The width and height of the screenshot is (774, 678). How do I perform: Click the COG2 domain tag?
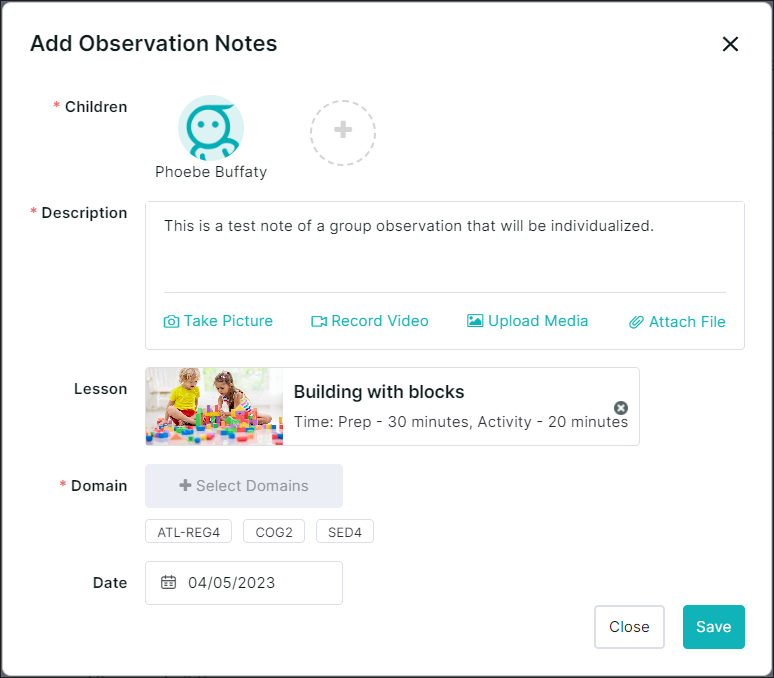click(x=274, y=532)
